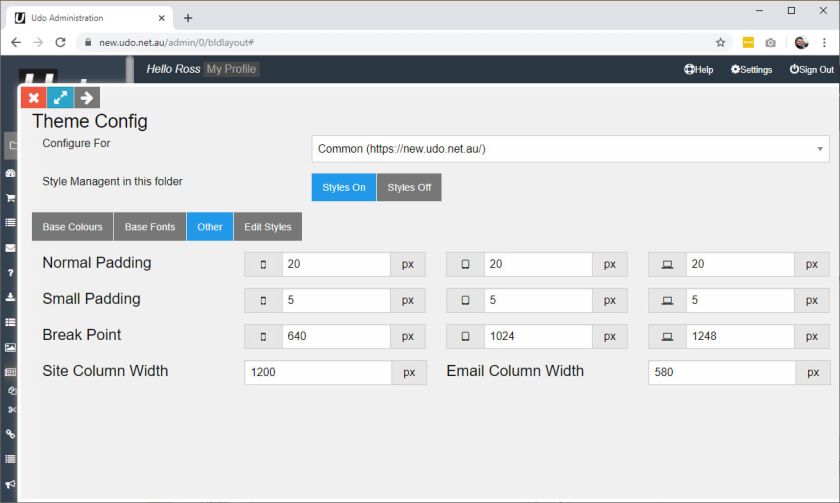Click the mobile icon beside Small Padding
840x503 pixels.
[x=263, y=300]
